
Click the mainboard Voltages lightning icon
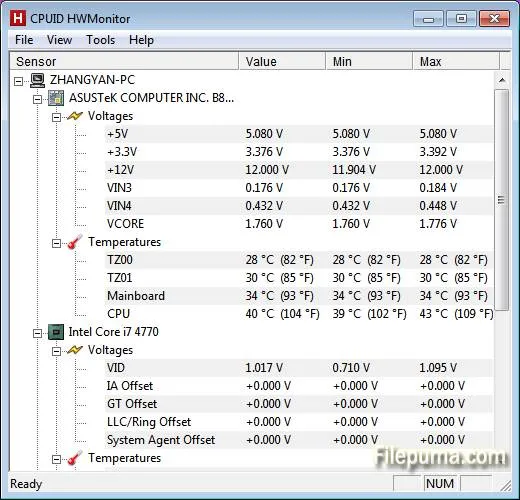(x=75, y=116)
